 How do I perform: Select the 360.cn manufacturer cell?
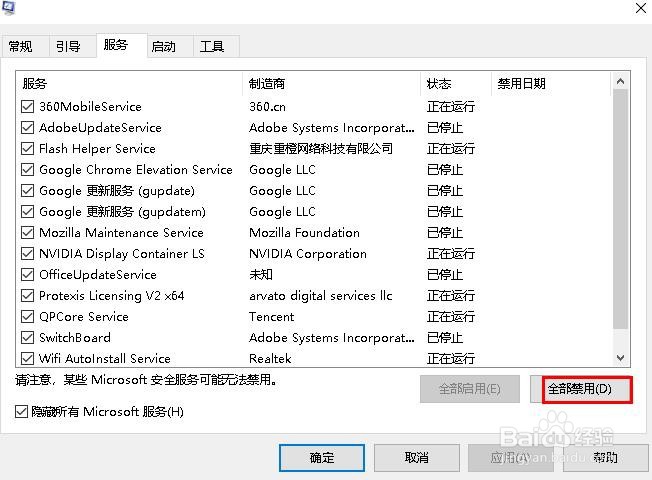(x=267, y=107)
